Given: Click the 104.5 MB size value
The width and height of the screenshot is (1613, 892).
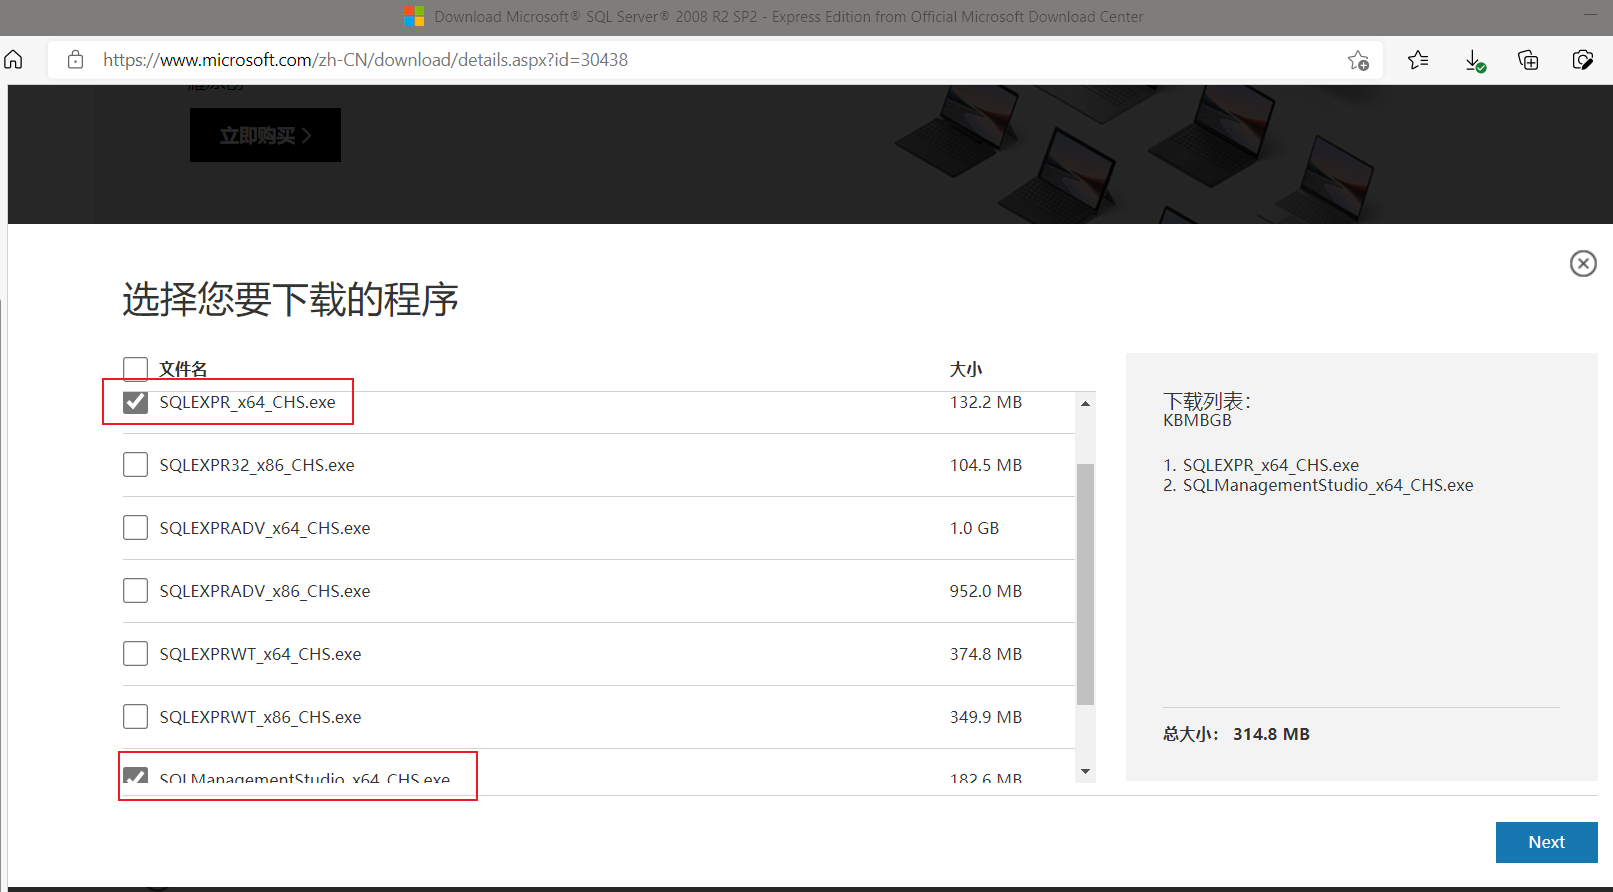Looking at the screenshot, I should [986, 465].
